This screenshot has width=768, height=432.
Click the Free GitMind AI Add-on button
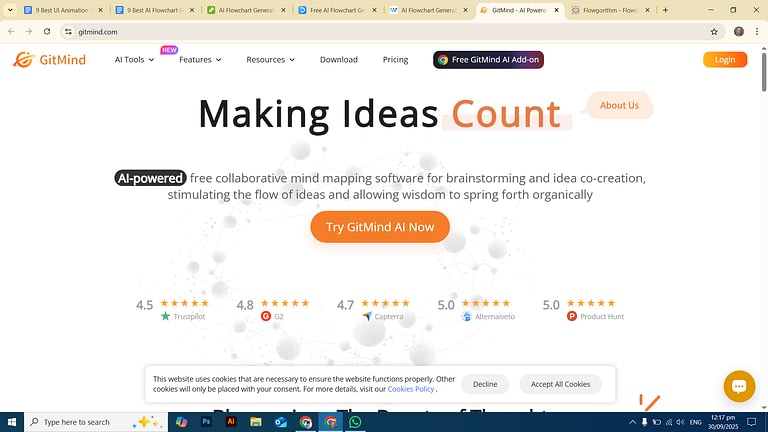click(488, 60)
